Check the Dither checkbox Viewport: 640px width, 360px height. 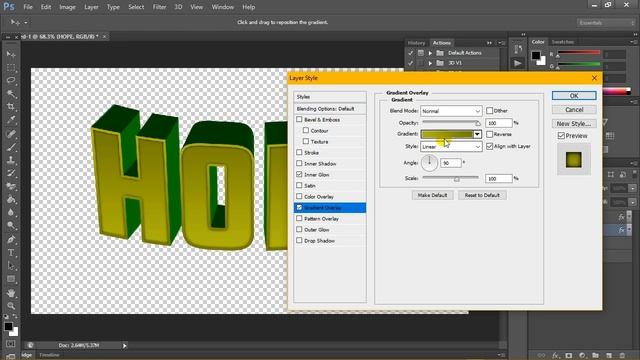click(489, 111)
